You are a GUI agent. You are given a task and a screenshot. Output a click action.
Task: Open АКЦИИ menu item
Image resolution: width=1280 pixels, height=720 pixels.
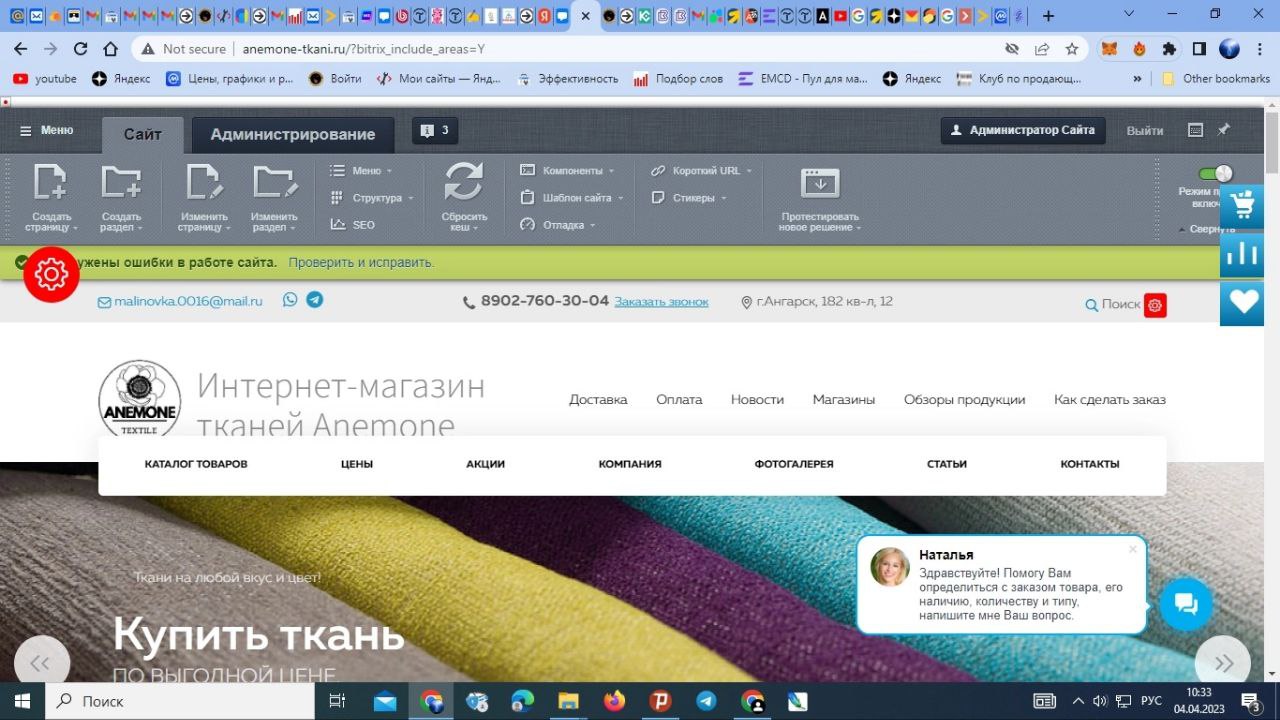point(485,464)
